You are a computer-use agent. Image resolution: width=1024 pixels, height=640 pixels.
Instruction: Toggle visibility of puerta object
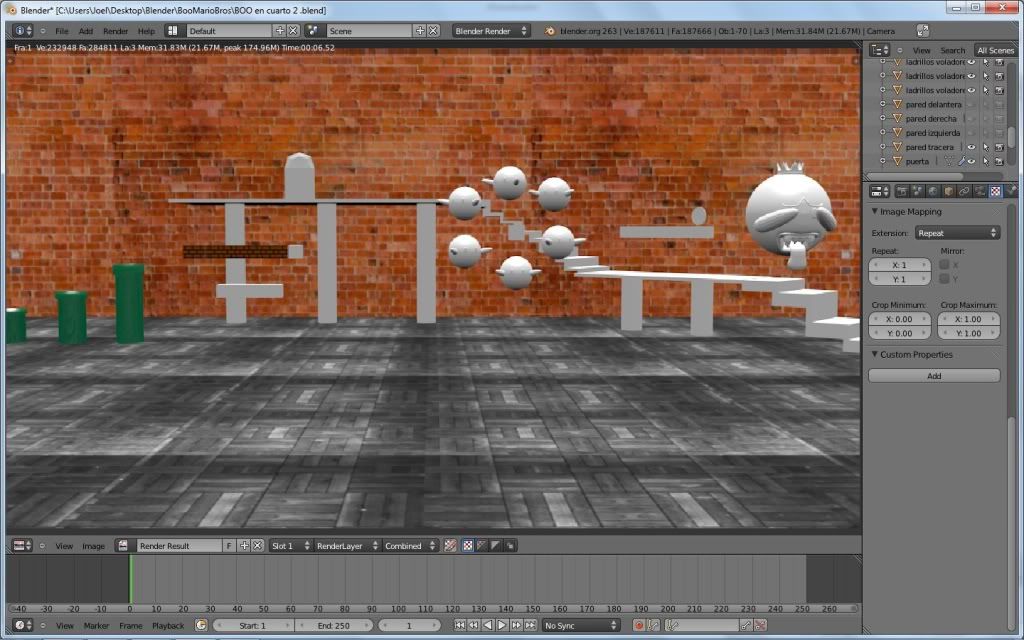[972, 161]
